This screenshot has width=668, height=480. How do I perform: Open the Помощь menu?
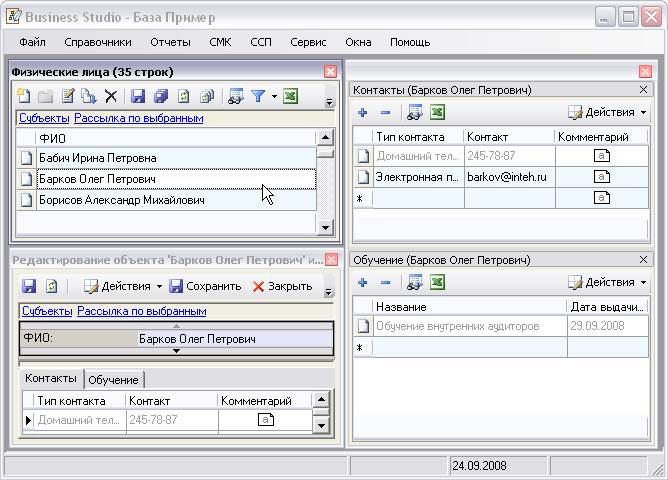(x=410, y=42)
